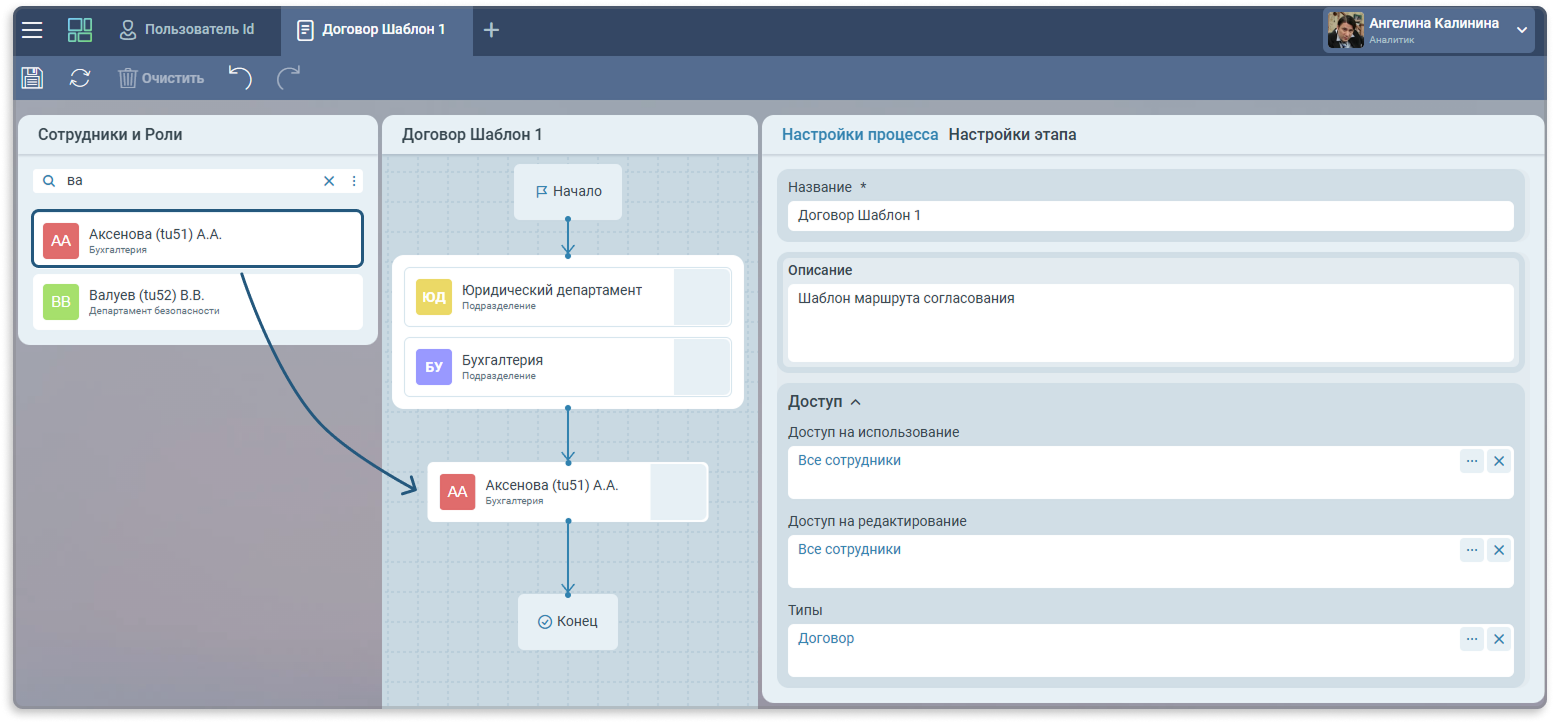Click the save diskette icon
This screenshot has width=1554, height=723.
click(32, 78)
